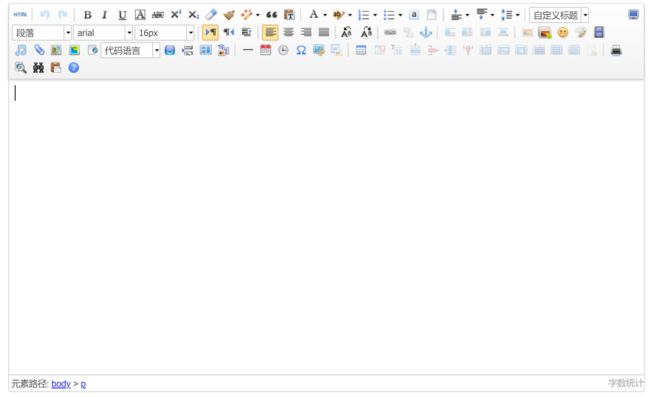Insert current time via clock icon
Viewport: 650px width, 397px height.
point(283,50)
